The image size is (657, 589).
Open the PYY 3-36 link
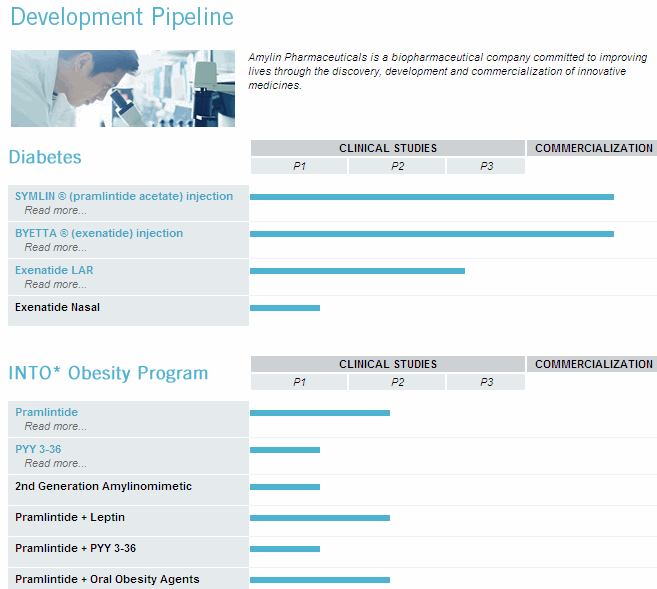(x=38, y=449)
